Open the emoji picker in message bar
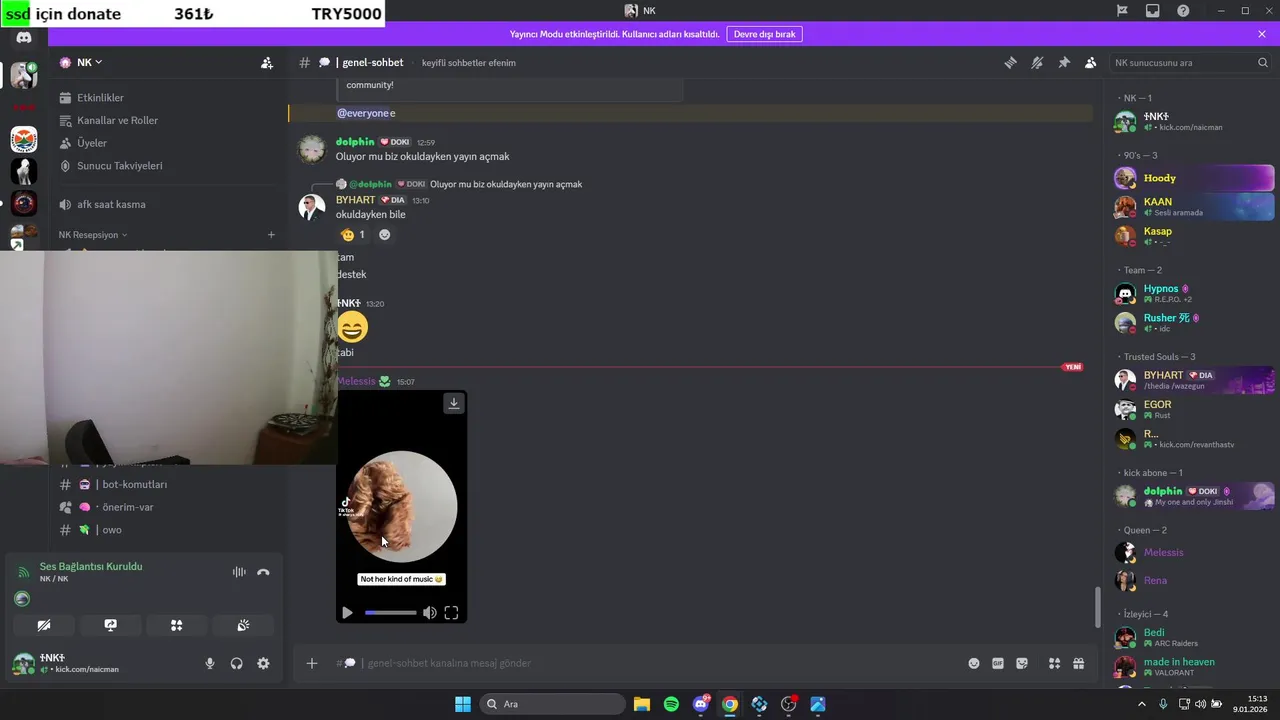The width and height of the screenshot is (1280, 720). click(x=974, y=663)
